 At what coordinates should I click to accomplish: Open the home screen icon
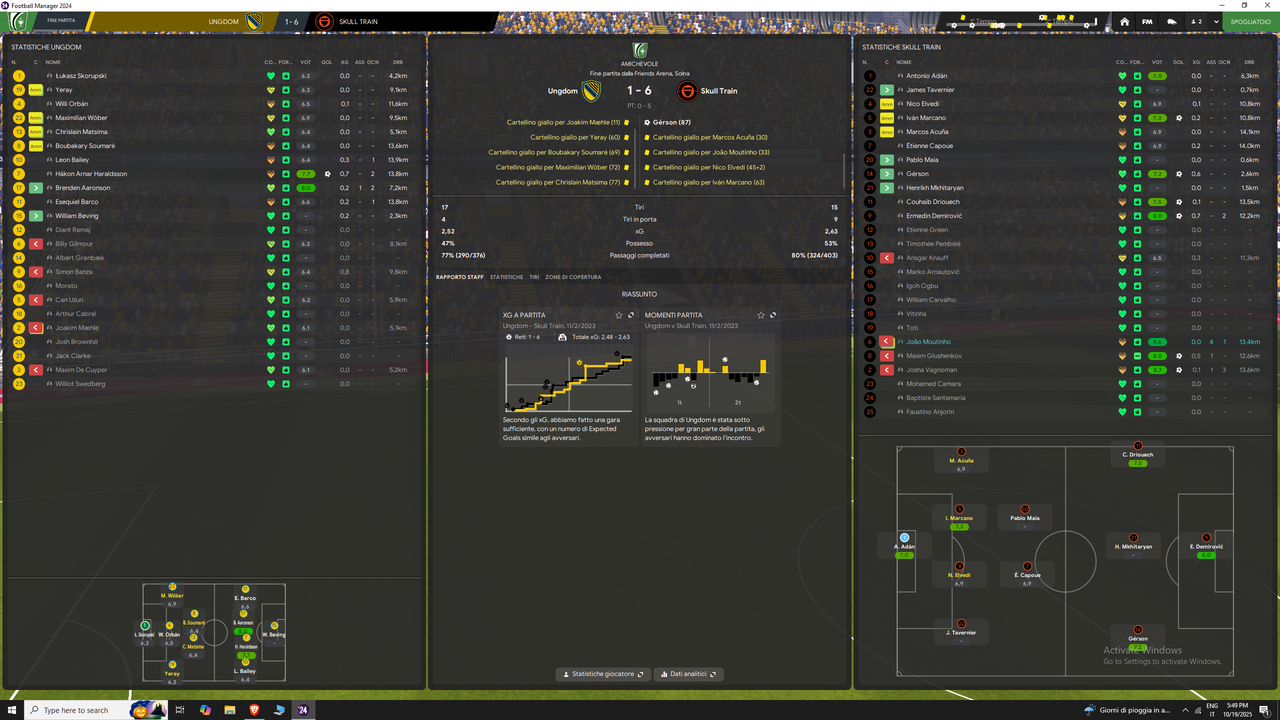point(1124,21)
